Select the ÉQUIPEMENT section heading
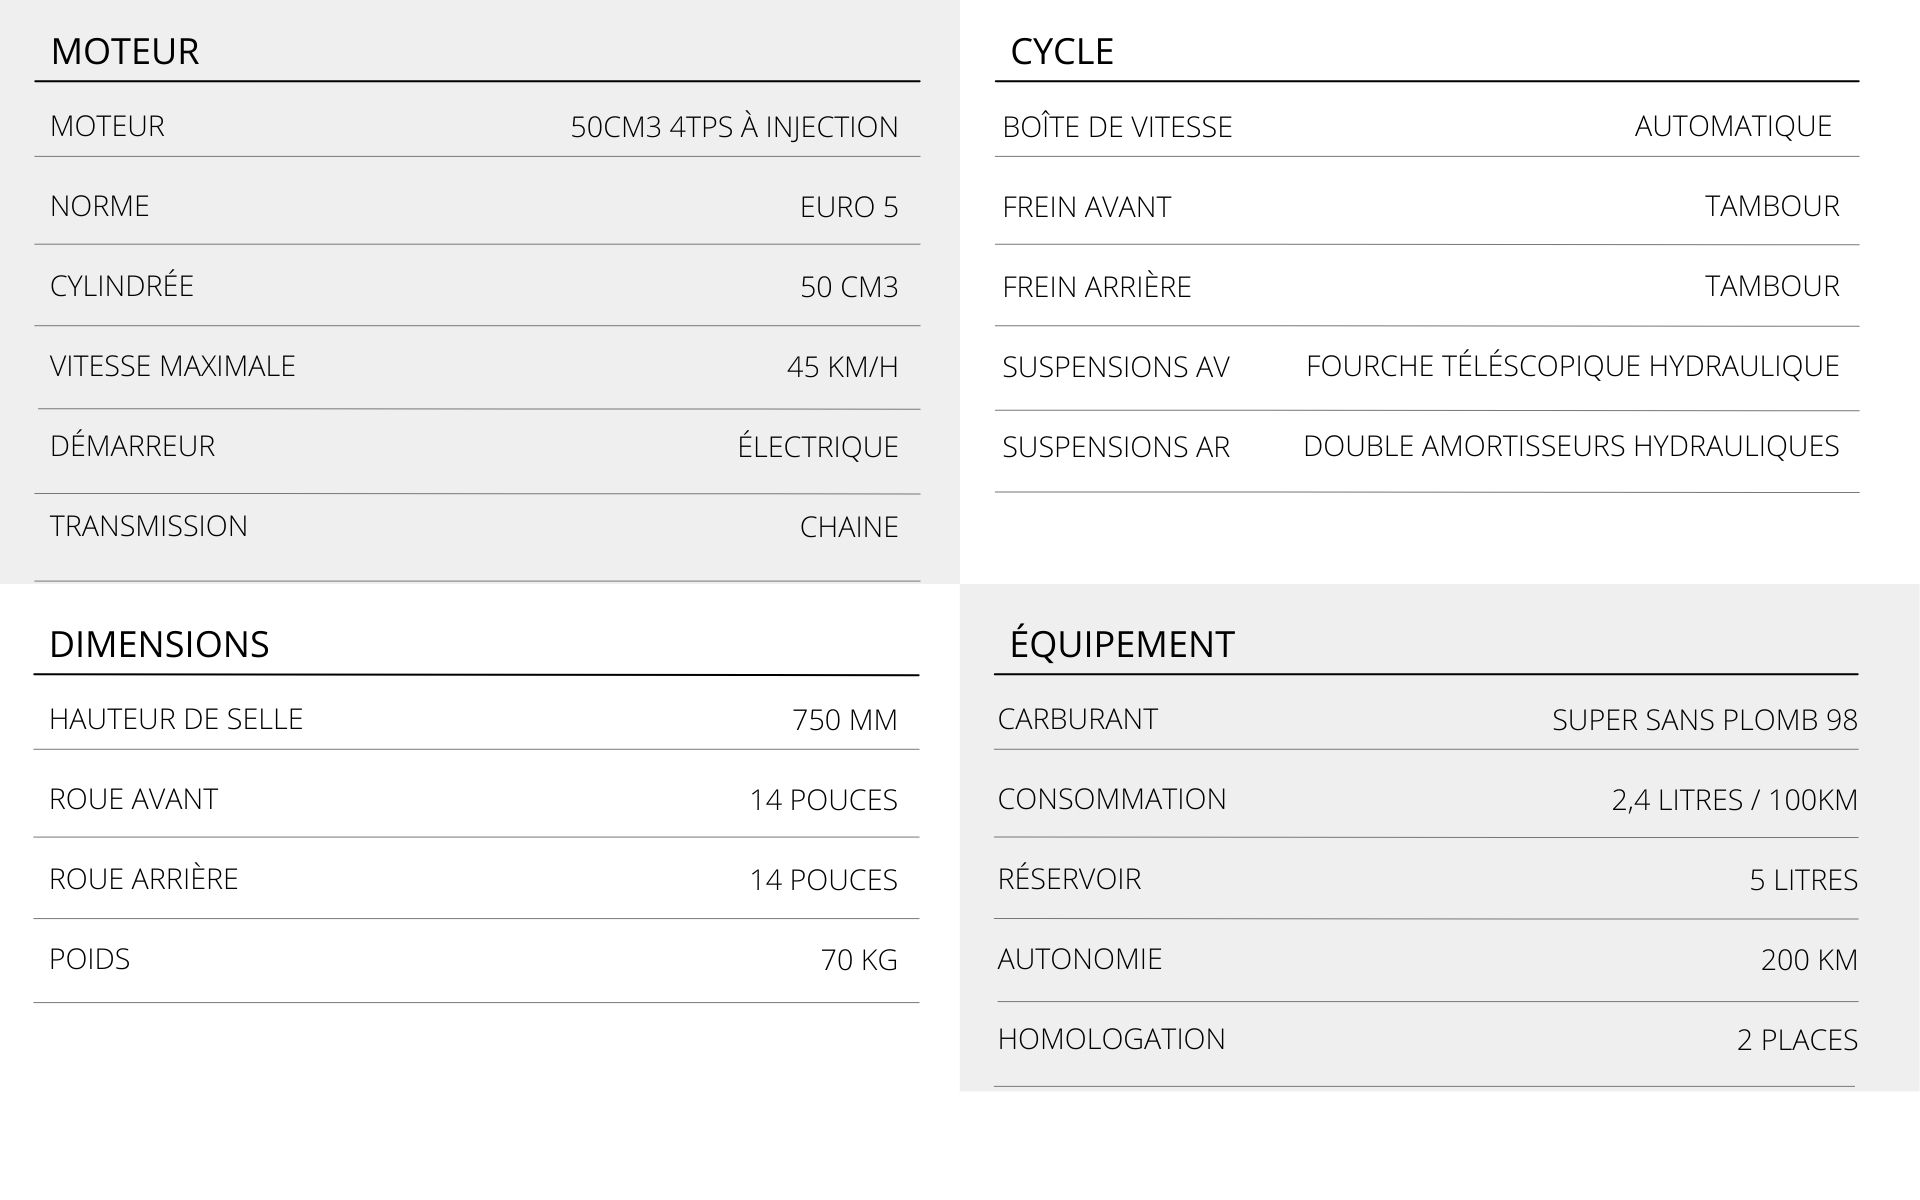Viewport: 1920px width, 1200px height. point(1121,644)
